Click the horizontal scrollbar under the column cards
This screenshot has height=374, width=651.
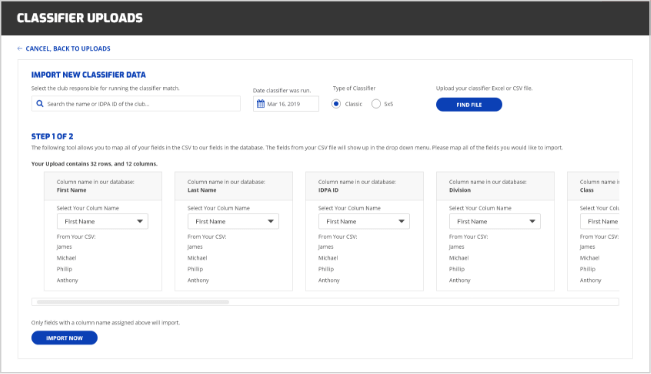pyautogui.click(x=133, y=302)
